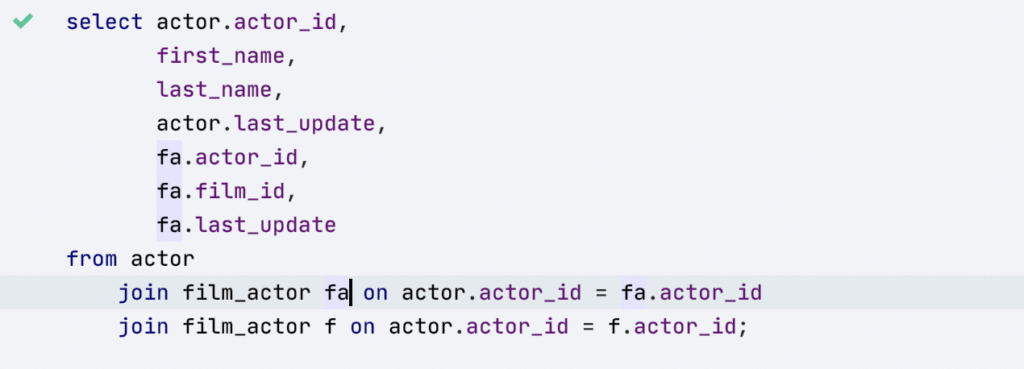This screenshot has width=1024, height=369.
Task: Click second join keyword
Action: coord(144,327)
